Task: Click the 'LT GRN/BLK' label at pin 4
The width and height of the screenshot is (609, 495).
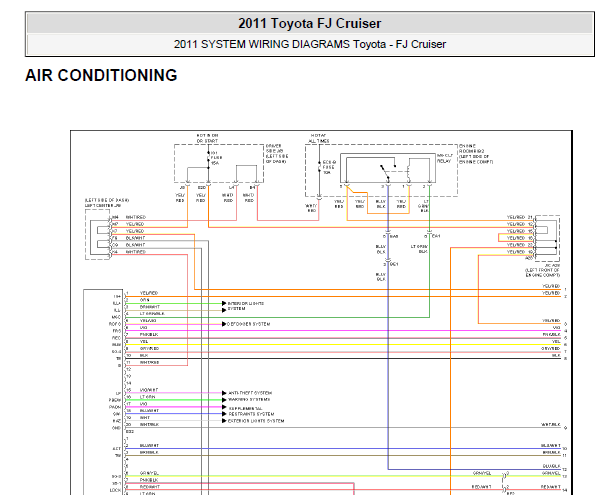Action: pos(152,314)
